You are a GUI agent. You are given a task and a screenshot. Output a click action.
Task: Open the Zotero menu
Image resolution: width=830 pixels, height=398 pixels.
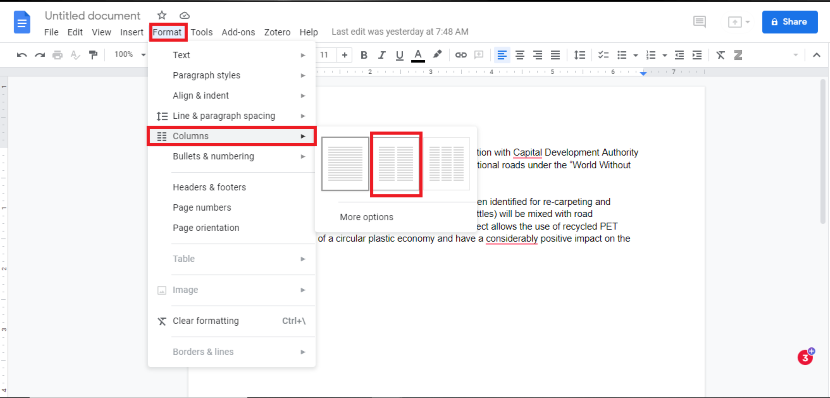point(277,32)
